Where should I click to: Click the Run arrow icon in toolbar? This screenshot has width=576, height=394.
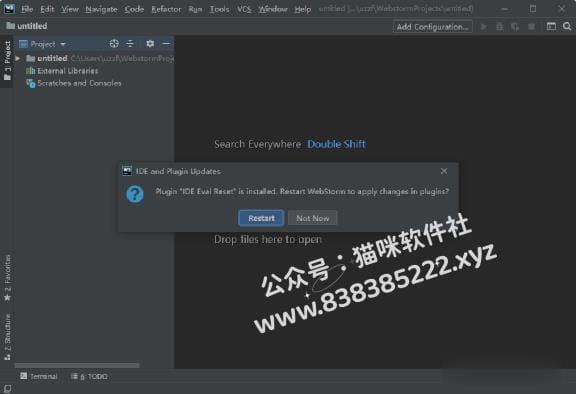(x=484, y=26)
